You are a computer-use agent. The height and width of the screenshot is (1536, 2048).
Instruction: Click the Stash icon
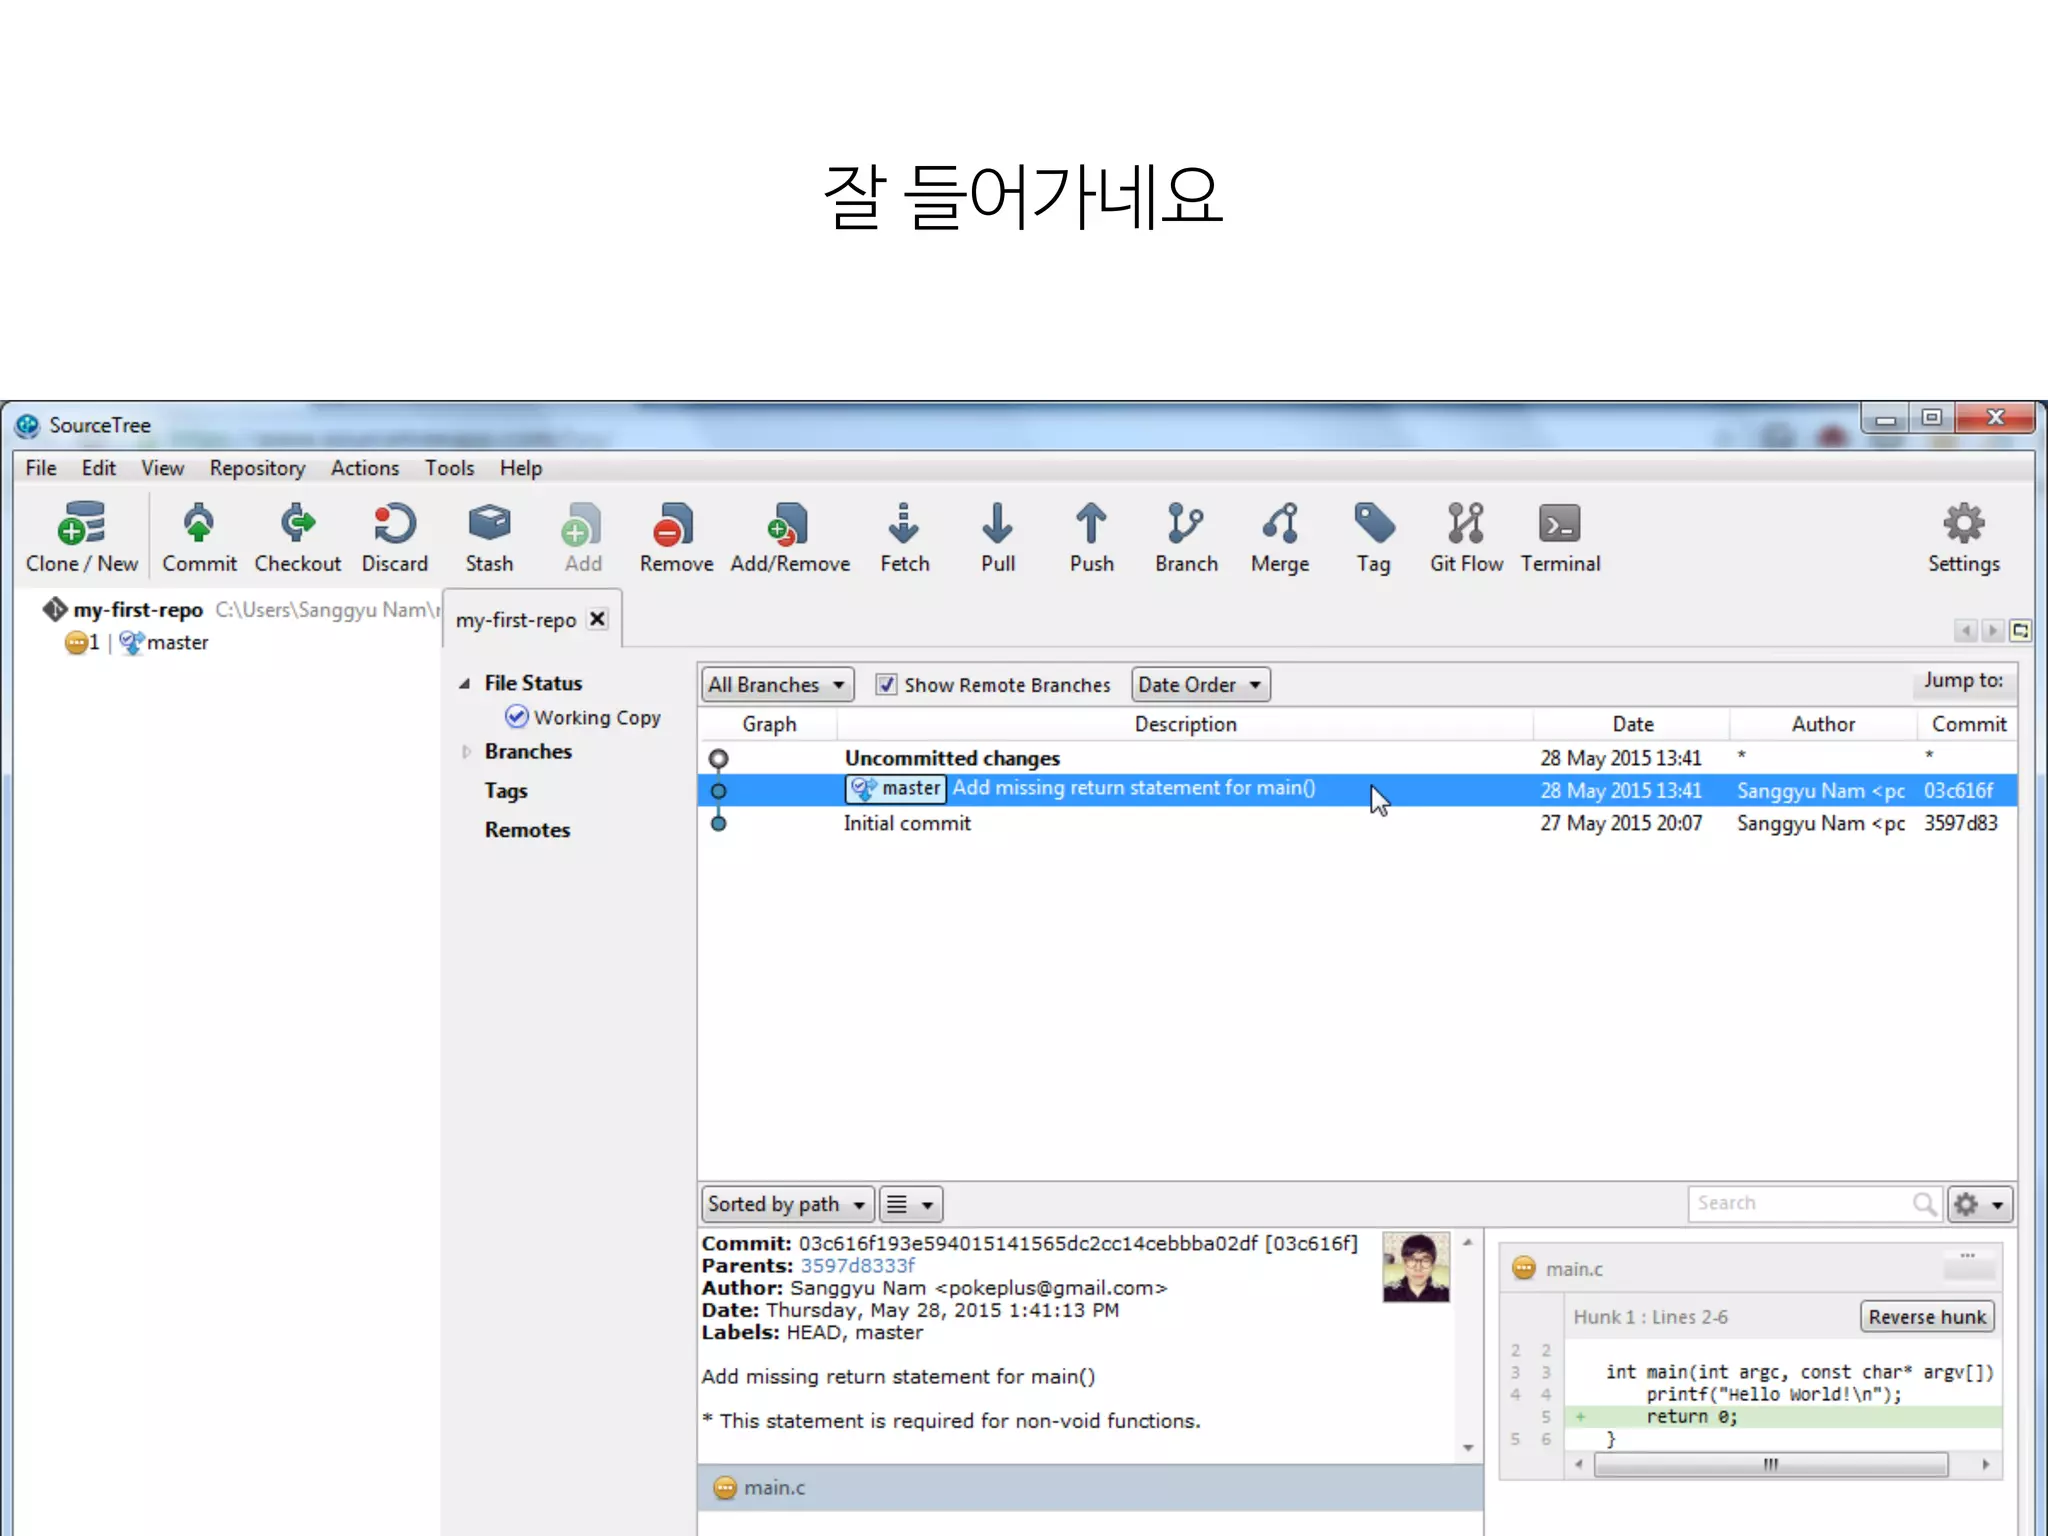point(489,537)
